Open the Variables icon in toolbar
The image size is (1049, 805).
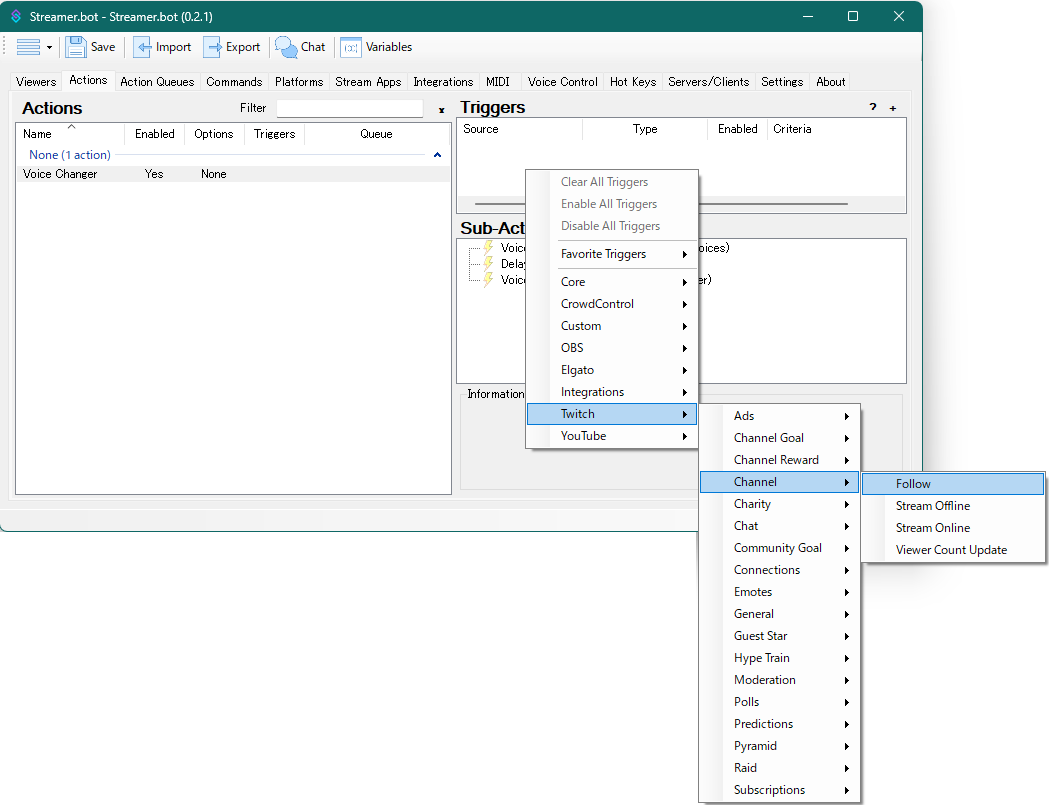coord(351,47)
